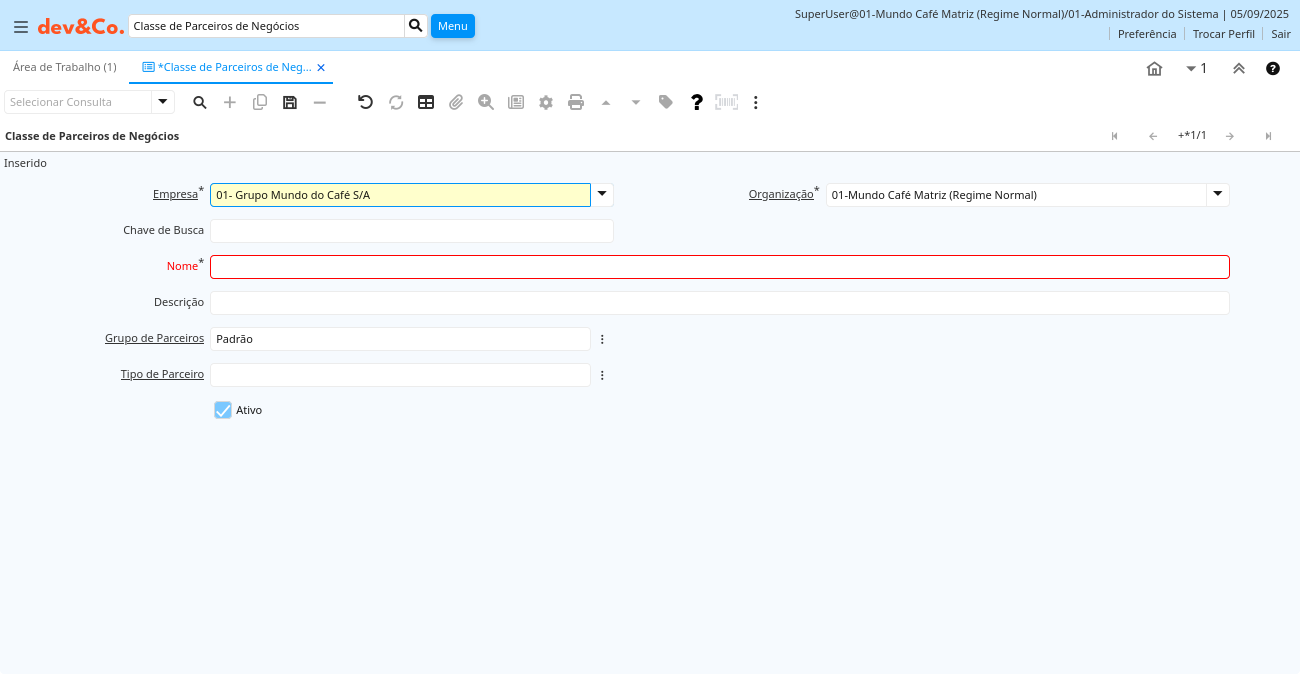This screenshot has width=1300, height=674.
Task: Click the Undo changes icon
Action: 366,102
